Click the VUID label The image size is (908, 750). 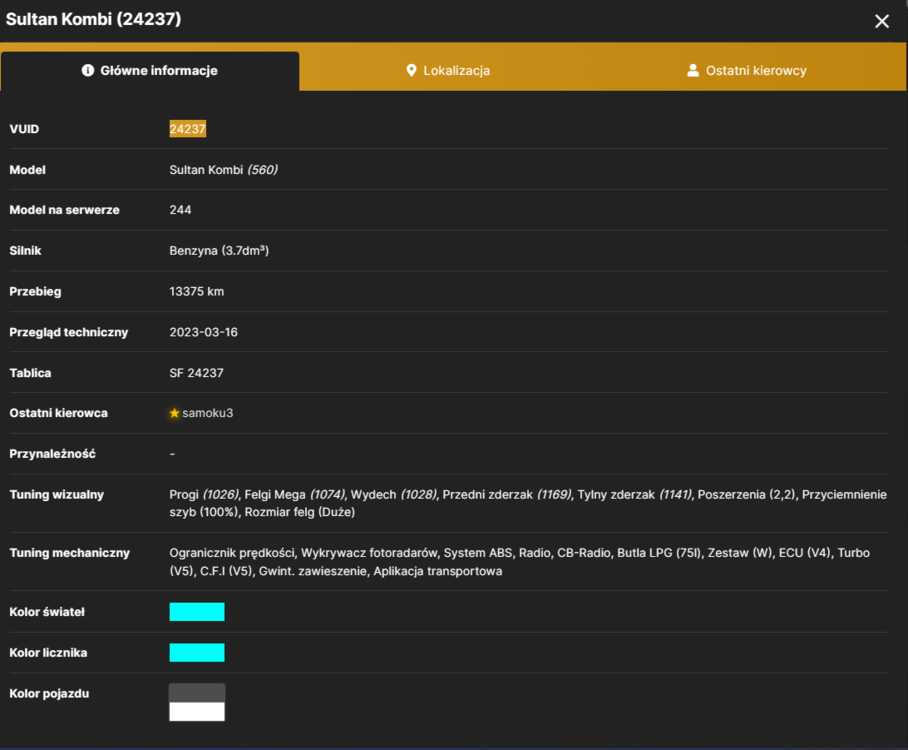[x=24, y=129]
